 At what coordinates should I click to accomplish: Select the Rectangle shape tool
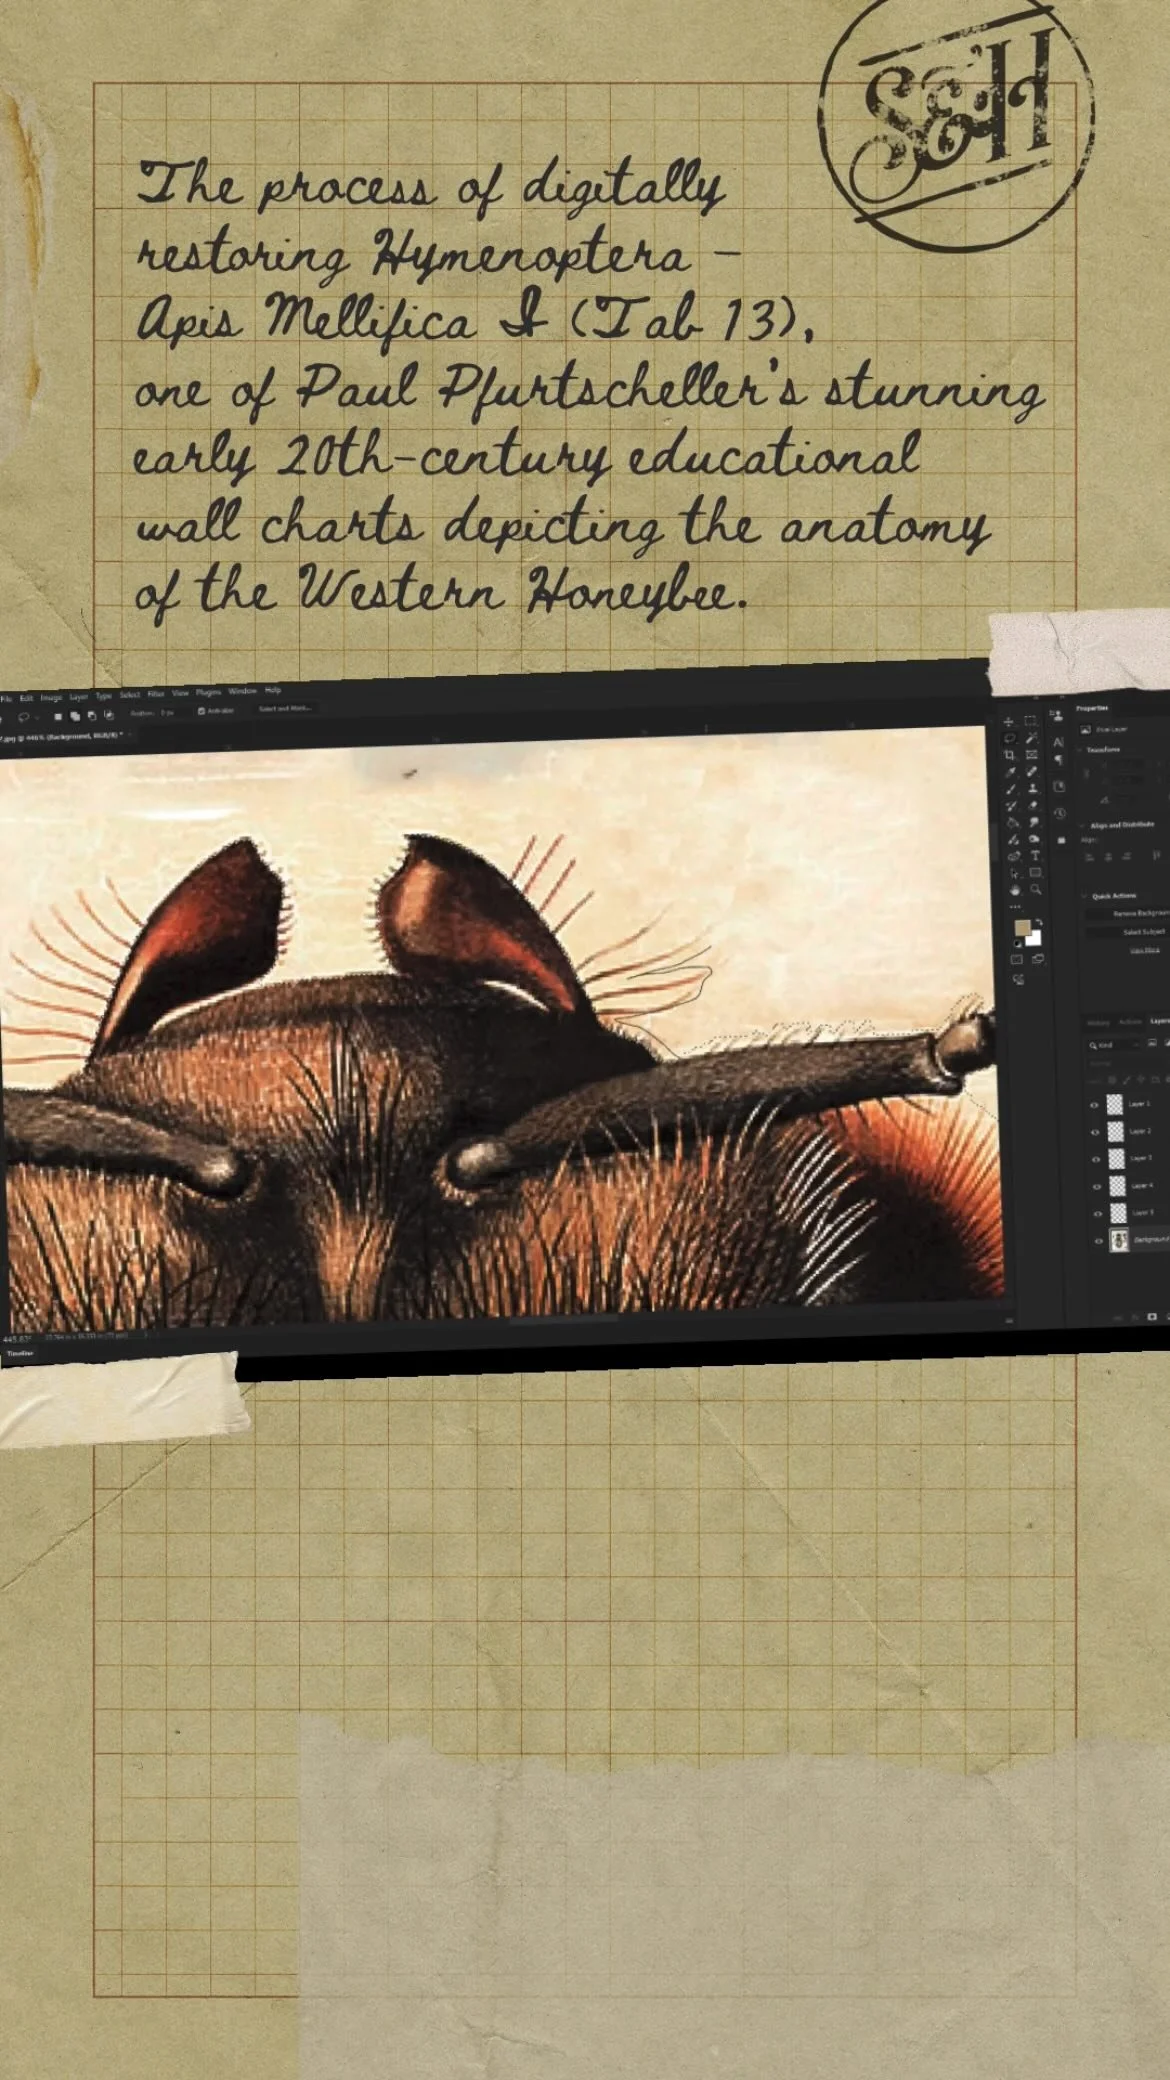[1035, 872]
